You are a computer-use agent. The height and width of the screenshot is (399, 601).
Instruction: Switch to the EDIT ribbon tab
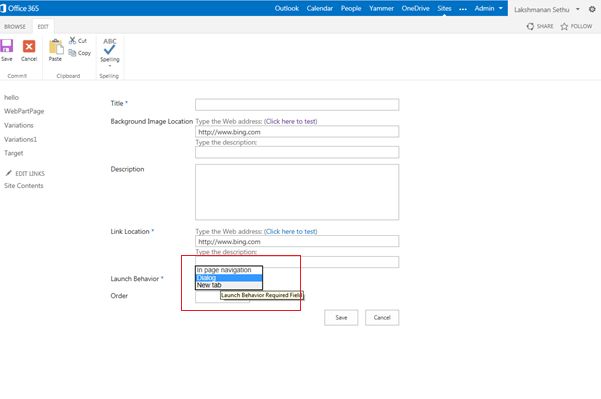(43, 26)
